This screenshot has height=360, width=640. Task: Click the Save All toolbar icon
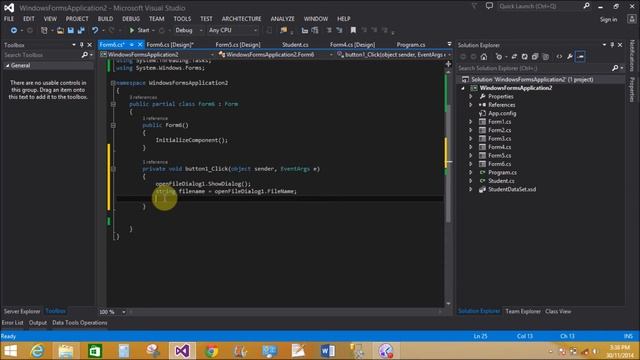(x=81, y=30)
